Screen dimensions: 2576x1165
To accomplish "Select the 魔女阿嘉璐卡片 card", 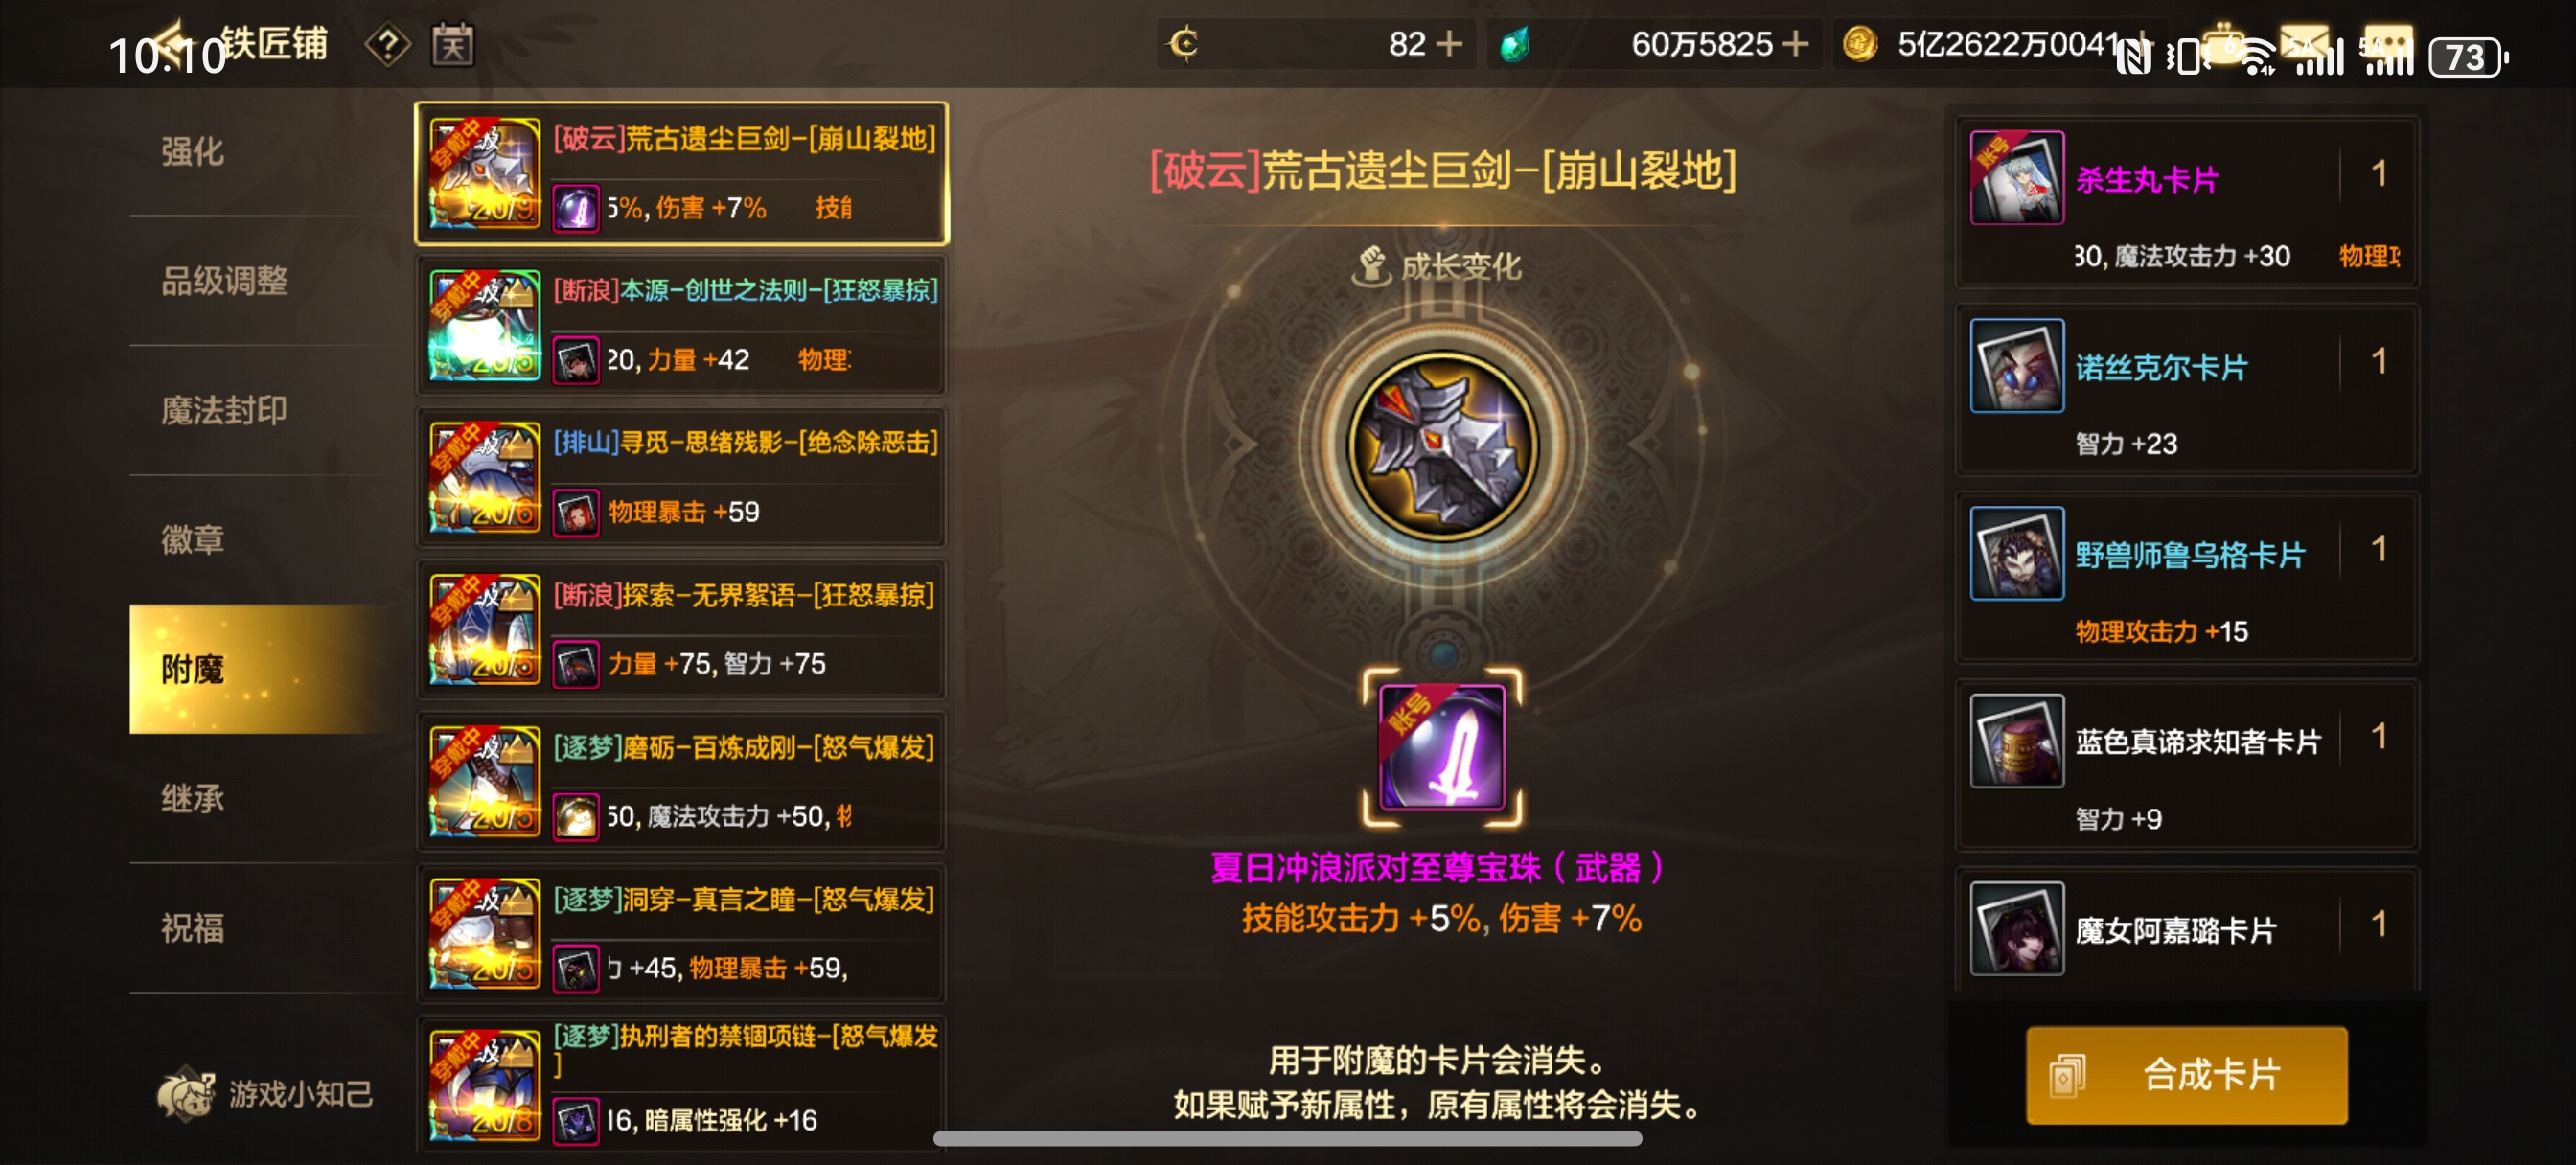I will point(2187,929).
